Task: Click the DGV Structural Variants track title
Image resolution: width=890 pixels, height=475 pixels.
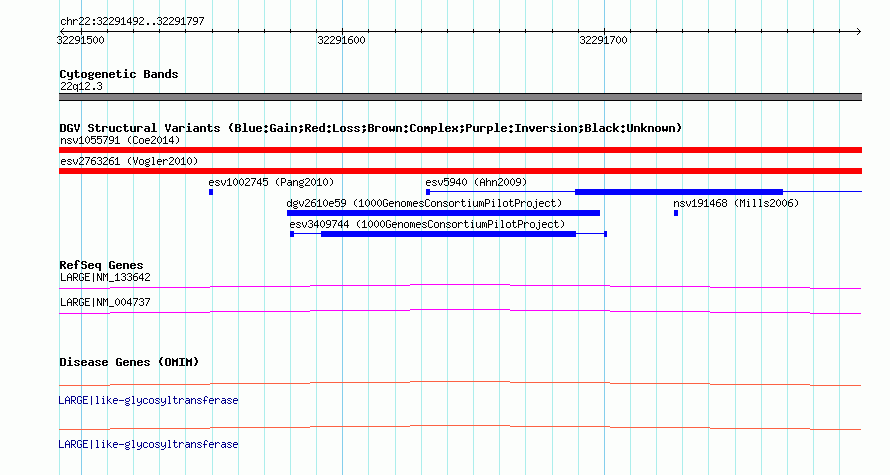Action: click(370, 128)
